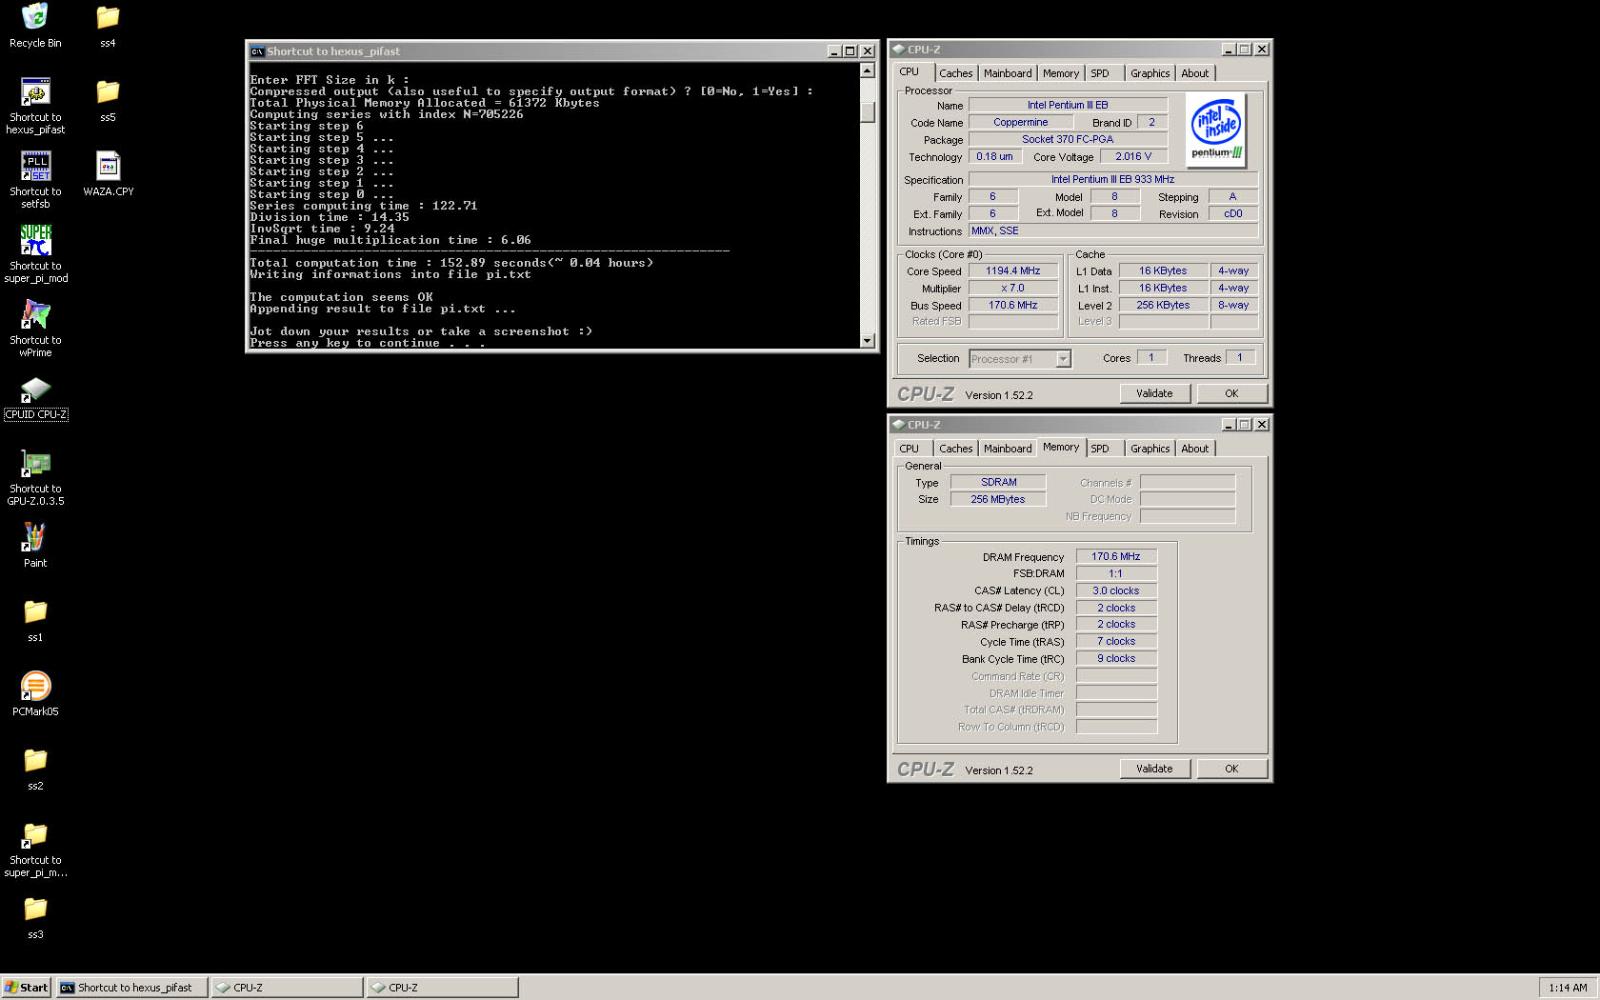Open the ss5 folder icon
Image resolution: width=1600 pixels, height=1000 pixels.
[x=107, y=99]
